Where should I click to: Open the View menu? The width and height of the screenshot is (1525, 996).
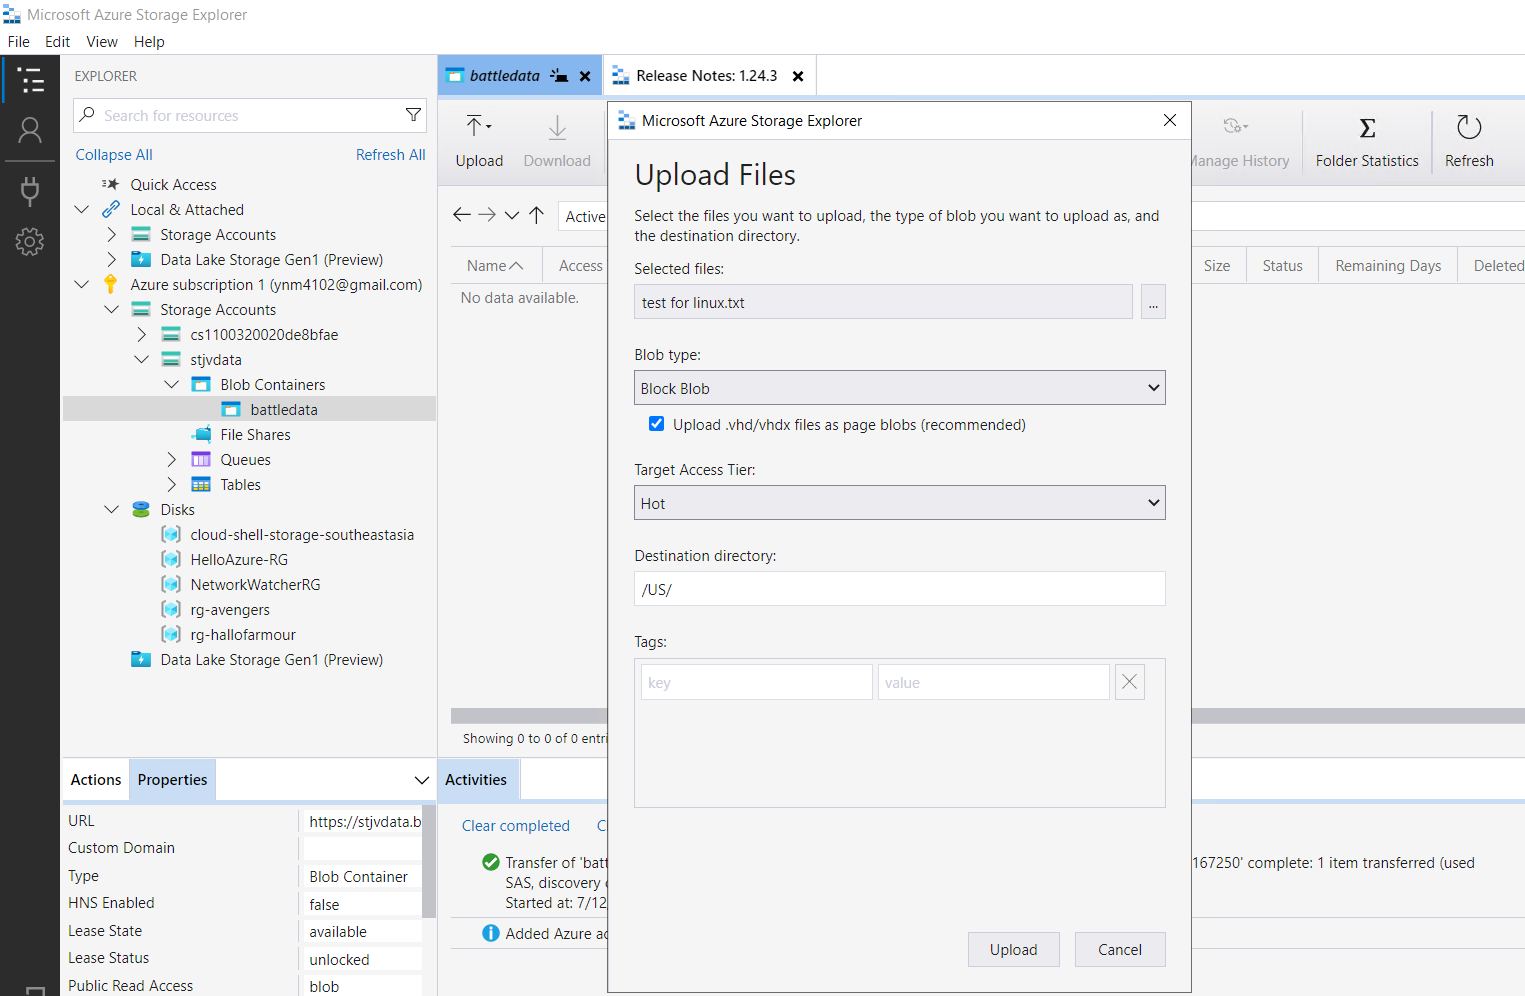[x=102, y=41]
